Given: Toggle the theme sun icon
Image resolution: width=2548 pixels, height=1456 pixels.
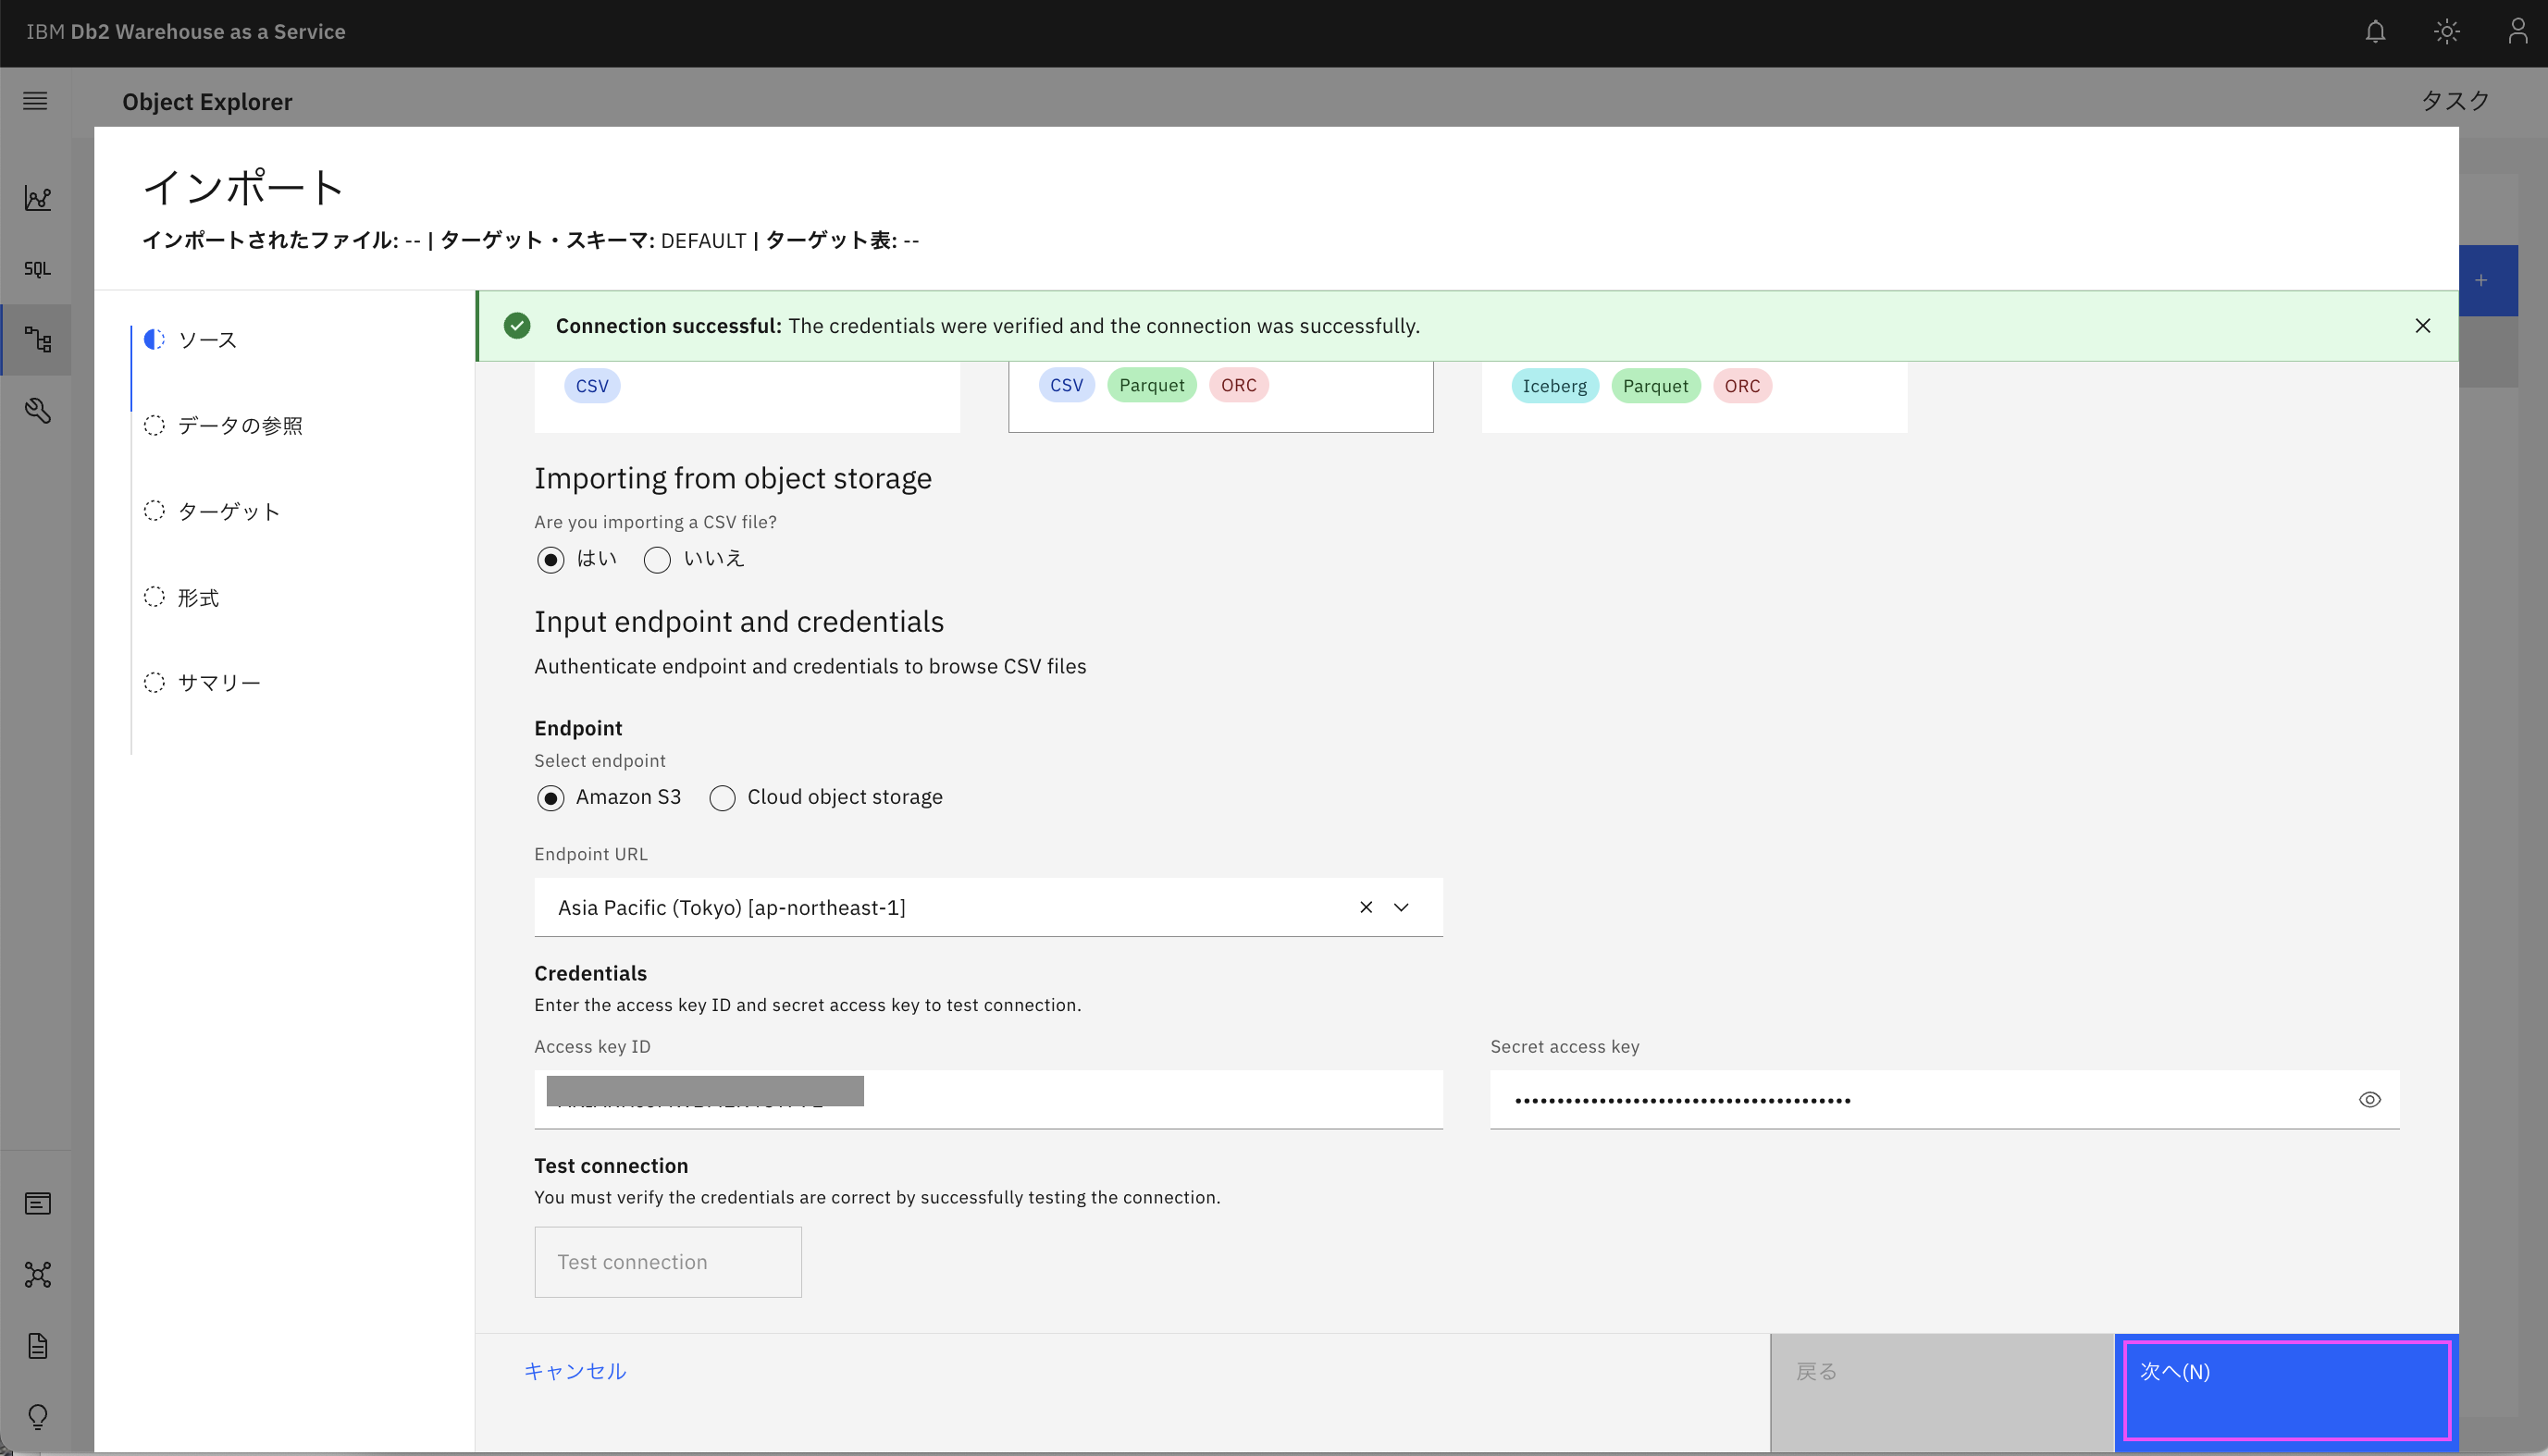Looking at the screenshot, I should 2446,32.
